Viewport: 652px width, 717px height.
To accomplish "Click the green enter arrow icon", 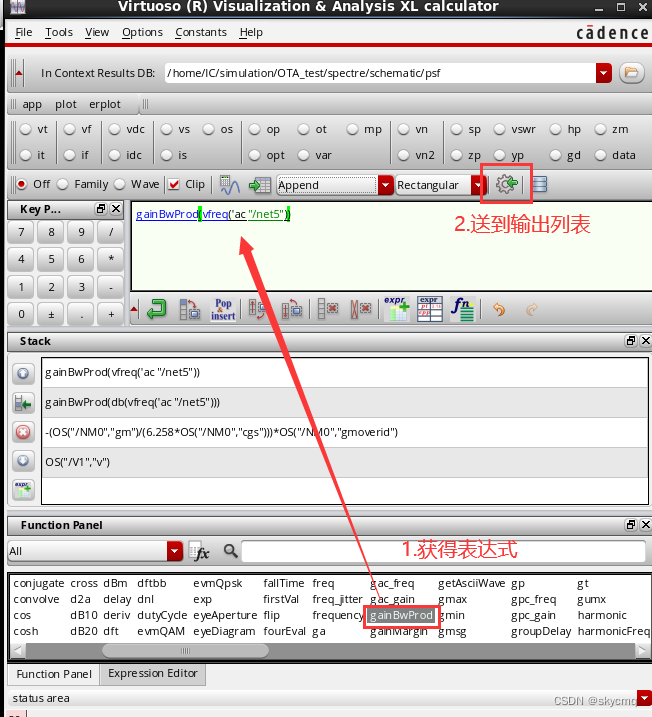I will point(157,310).
